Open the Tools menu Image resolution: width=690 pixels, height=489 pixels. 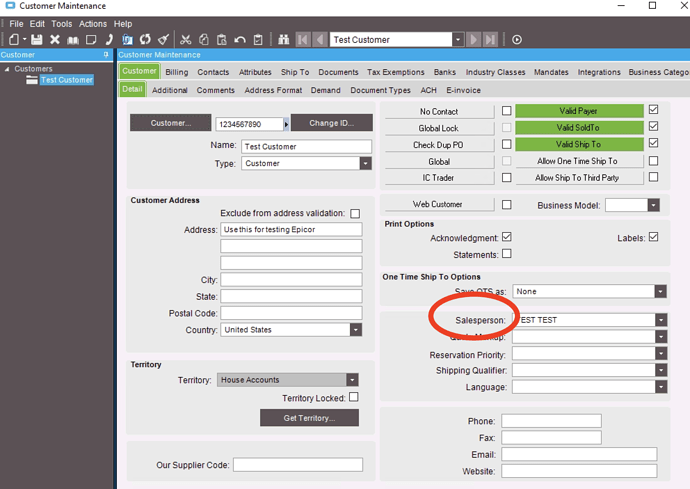(x=62, y=24)
